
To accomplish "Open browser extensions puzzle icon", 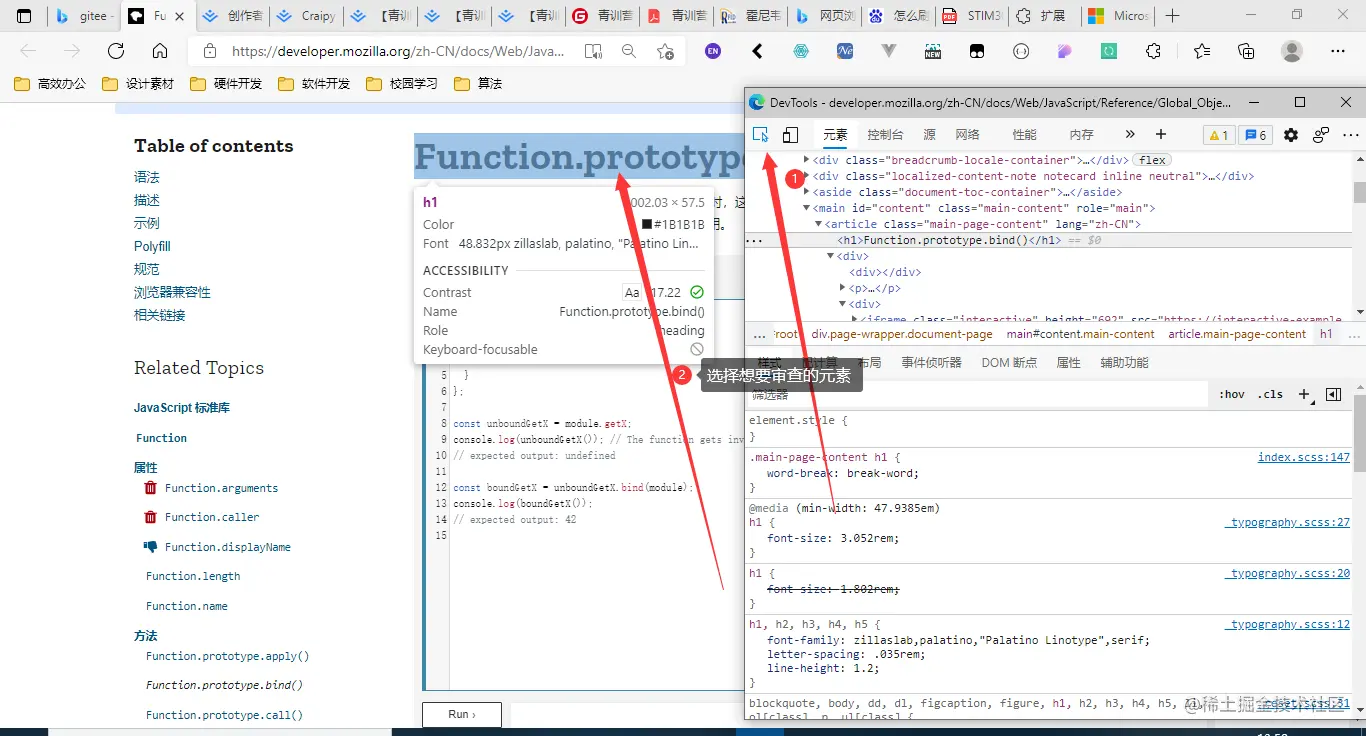I will [x=1153, y=51].
